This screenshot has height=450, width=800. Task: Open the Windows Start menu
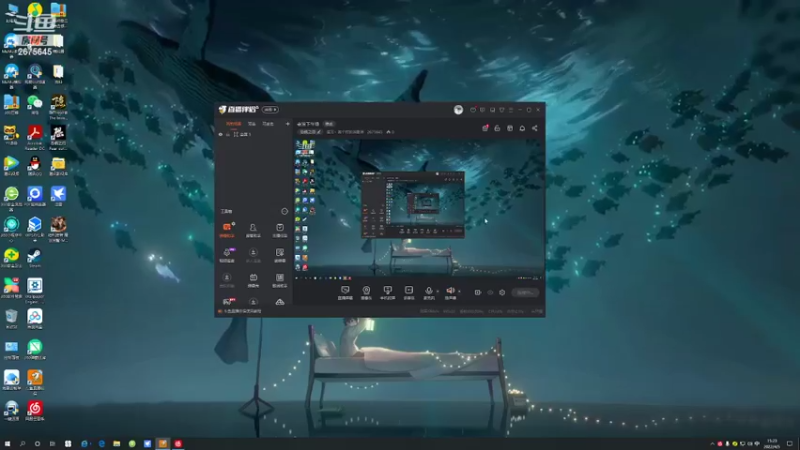[7, 443]
